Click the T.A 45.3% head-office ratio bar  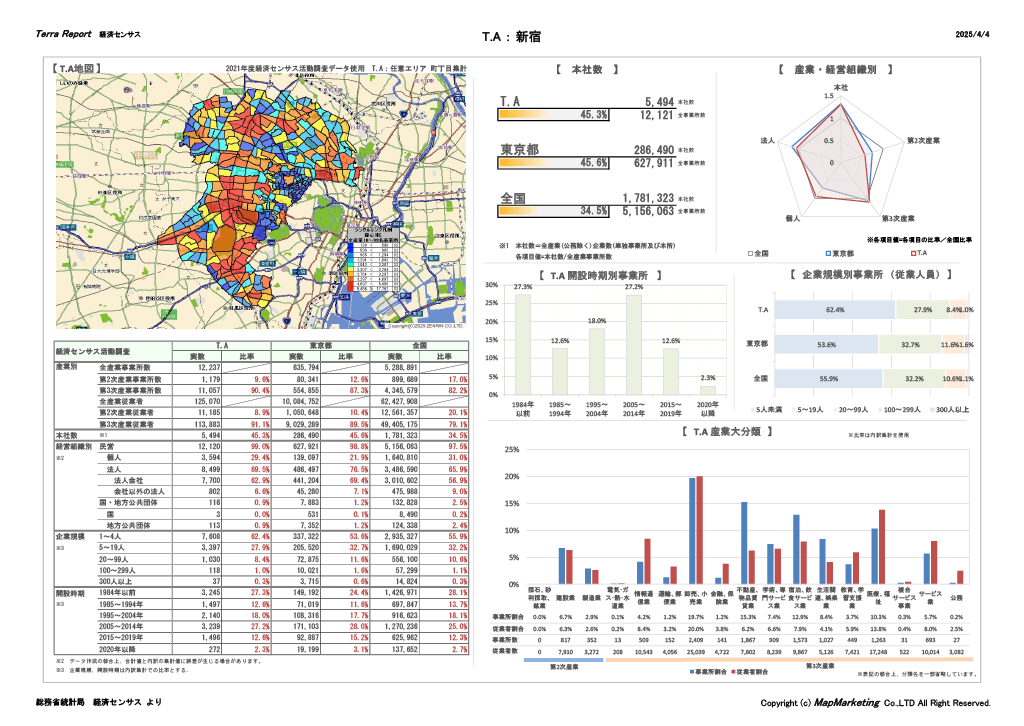(553, 115)
